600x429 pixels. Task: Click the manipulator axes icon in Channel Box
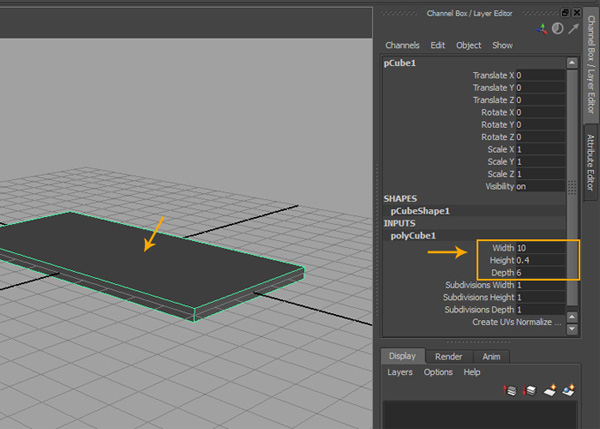coord(541,29)
